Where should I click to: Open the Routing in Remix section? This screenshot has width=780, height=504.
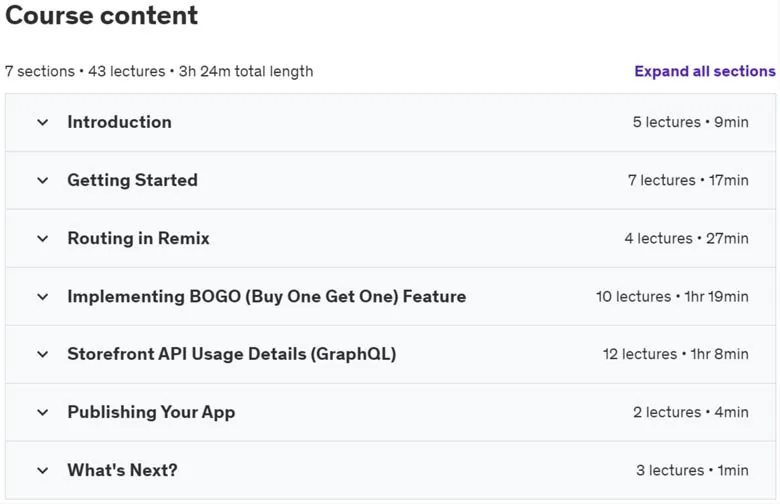[138, 238]
